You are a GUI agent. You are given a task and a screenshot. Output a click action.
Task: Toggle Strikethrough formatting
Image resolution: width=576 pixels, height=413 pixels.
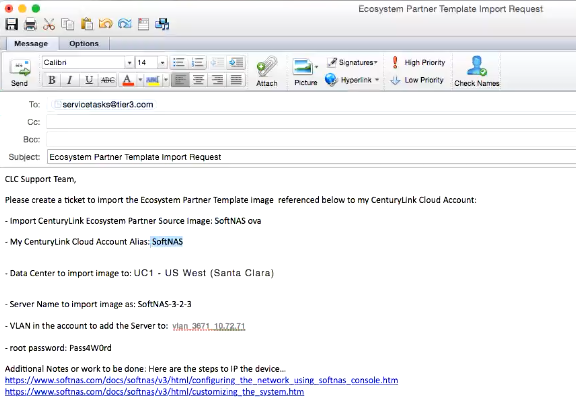(x=108, y=80)
